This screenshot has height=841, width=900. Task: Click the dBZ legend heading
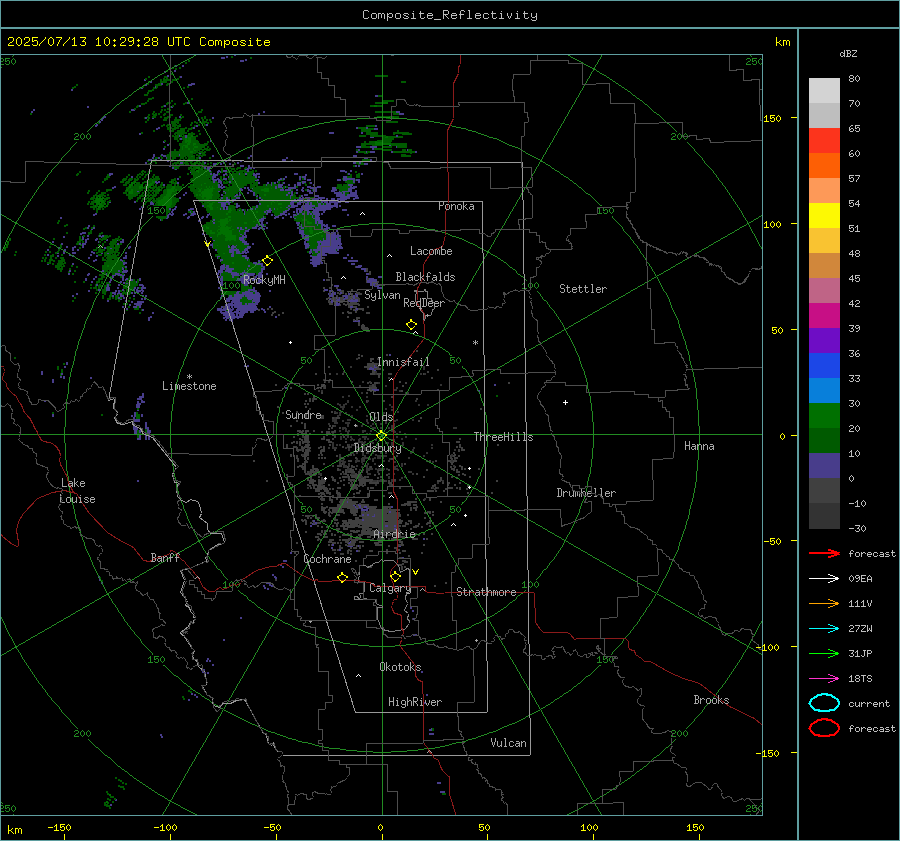point(848,54)
